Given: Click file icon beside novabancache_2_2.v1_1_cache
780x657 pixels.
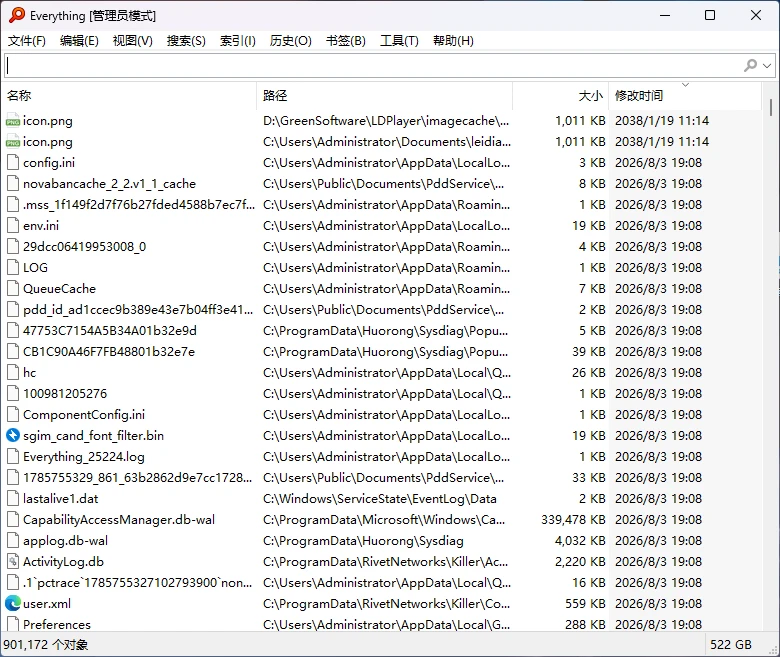Looking at the screenshot, I should pyautogui.click(x=13, y=184).
